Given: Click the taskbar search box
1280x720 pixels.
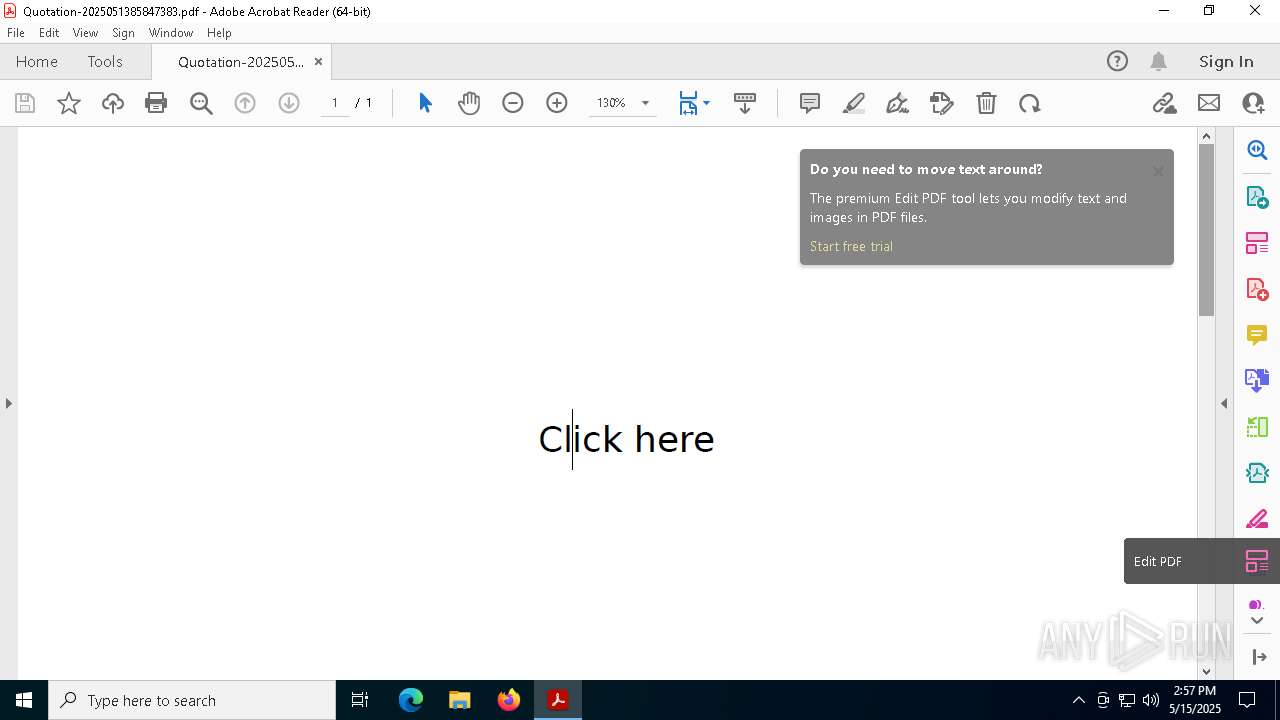Looking at the screenshot, I should (192, 700).
